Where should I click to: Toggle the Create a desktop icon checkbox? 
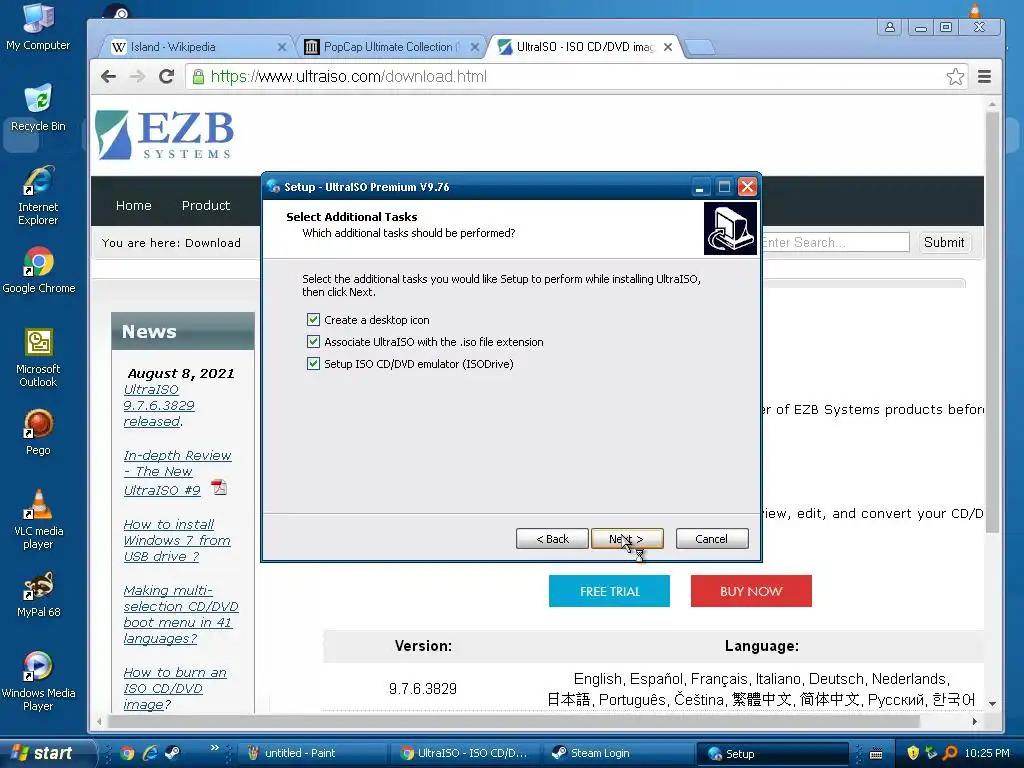[313, 319]
